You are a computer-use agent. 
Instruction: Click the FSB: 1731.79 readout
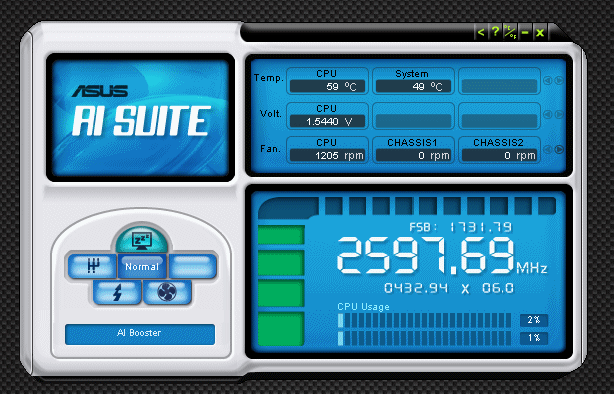460,227
